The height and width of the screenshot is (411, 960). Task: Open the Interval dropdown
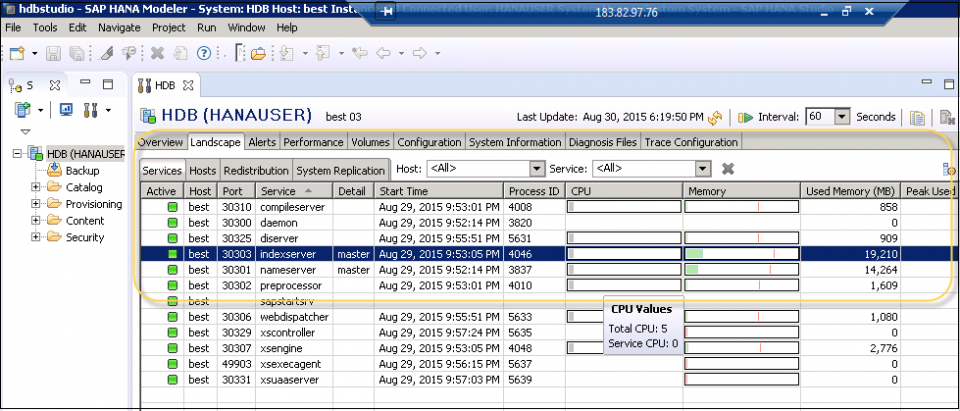point(841,117)
